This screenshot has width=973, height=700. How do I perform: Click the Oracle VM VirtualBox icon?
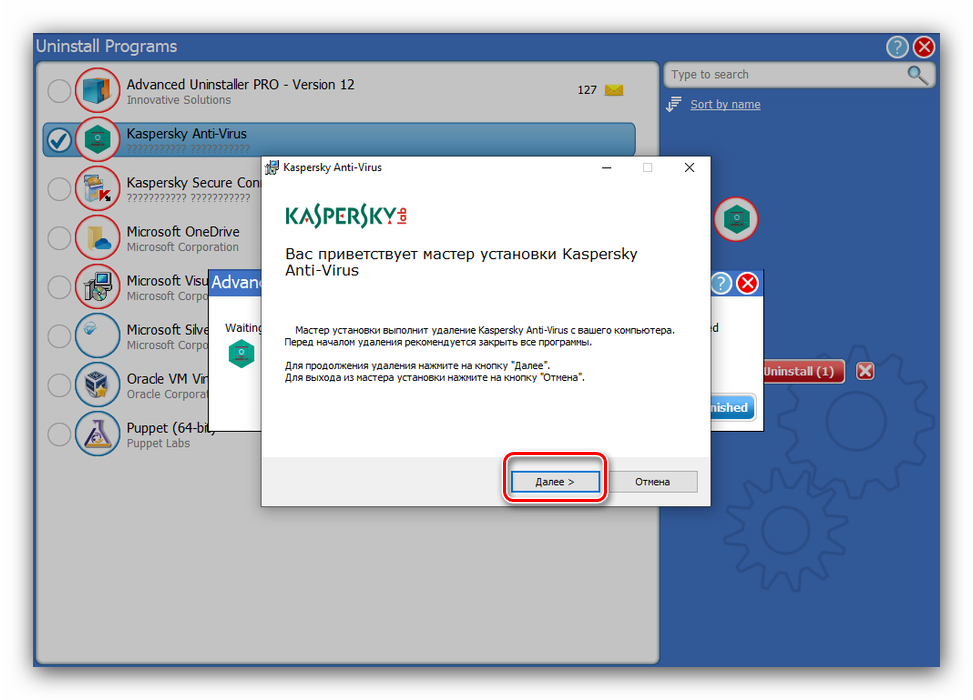pos(97,385)
